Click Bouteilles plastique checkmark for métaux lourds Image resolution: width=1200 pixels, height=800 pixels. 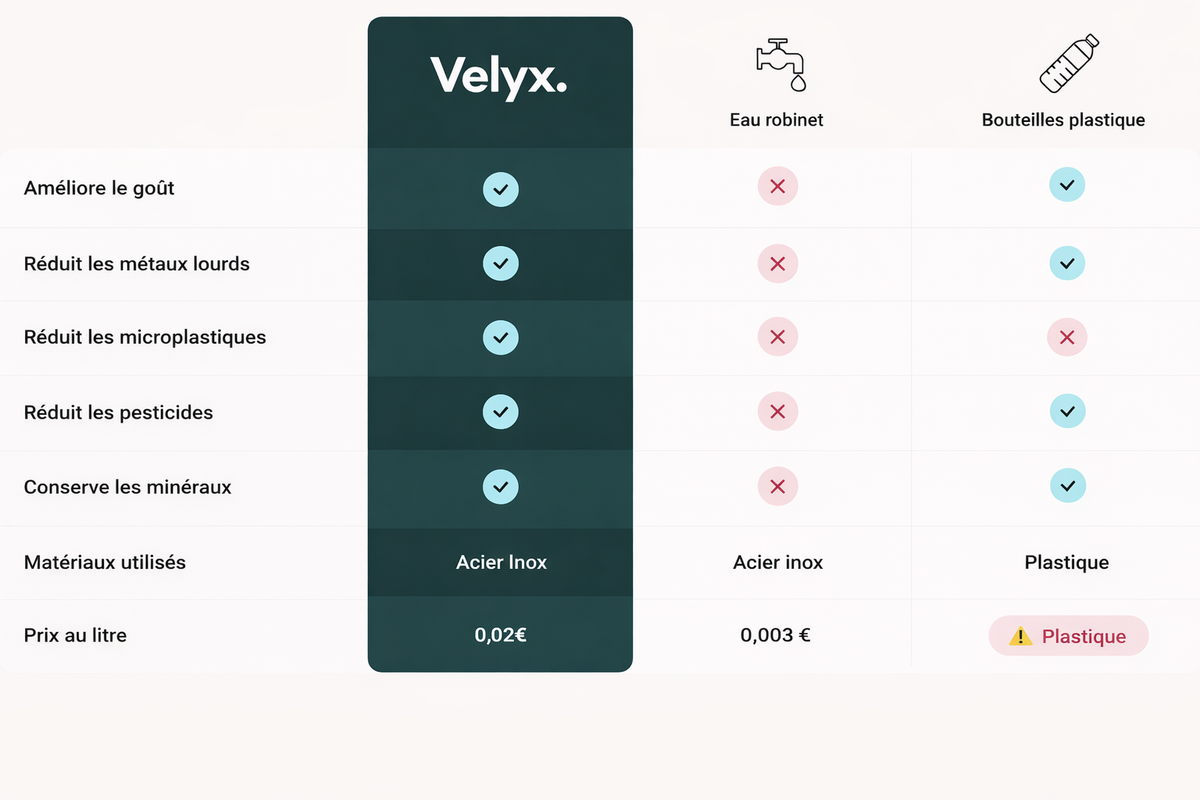tap(1067, 263)
